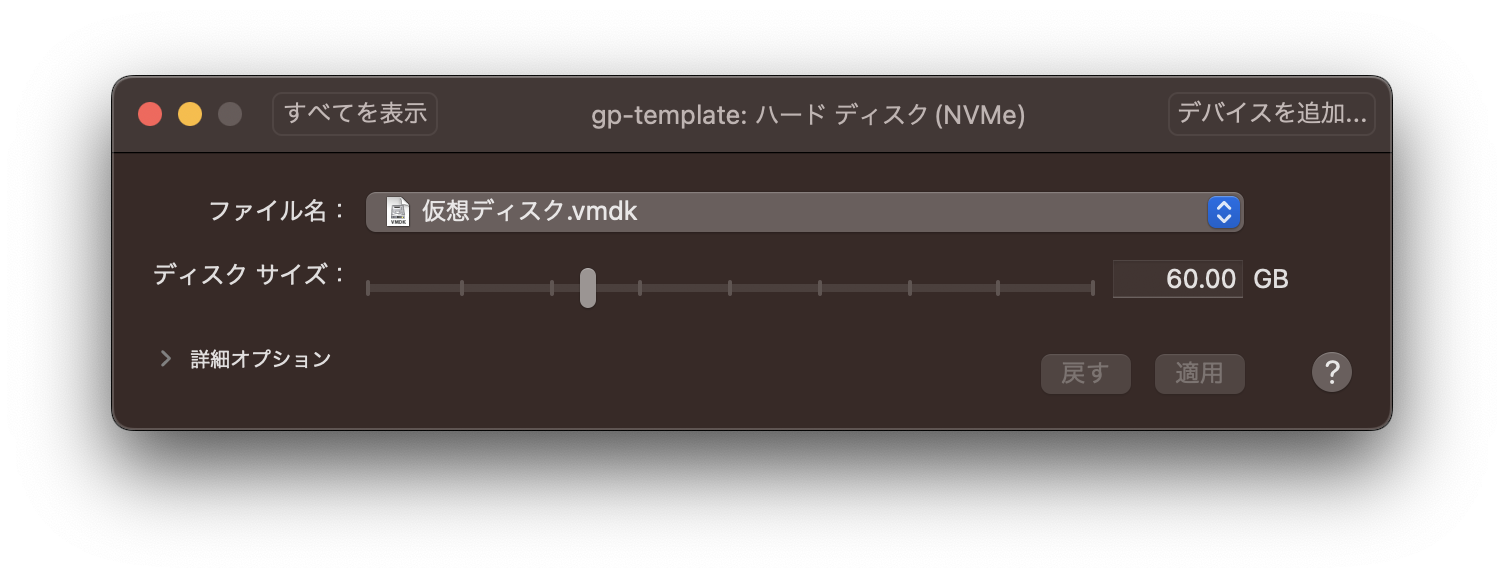Viewport: 1504px width, 578px height.
Task: Open the 仮想ディスク.vmdk file name dropdown
Action: [x=803, y=212]
